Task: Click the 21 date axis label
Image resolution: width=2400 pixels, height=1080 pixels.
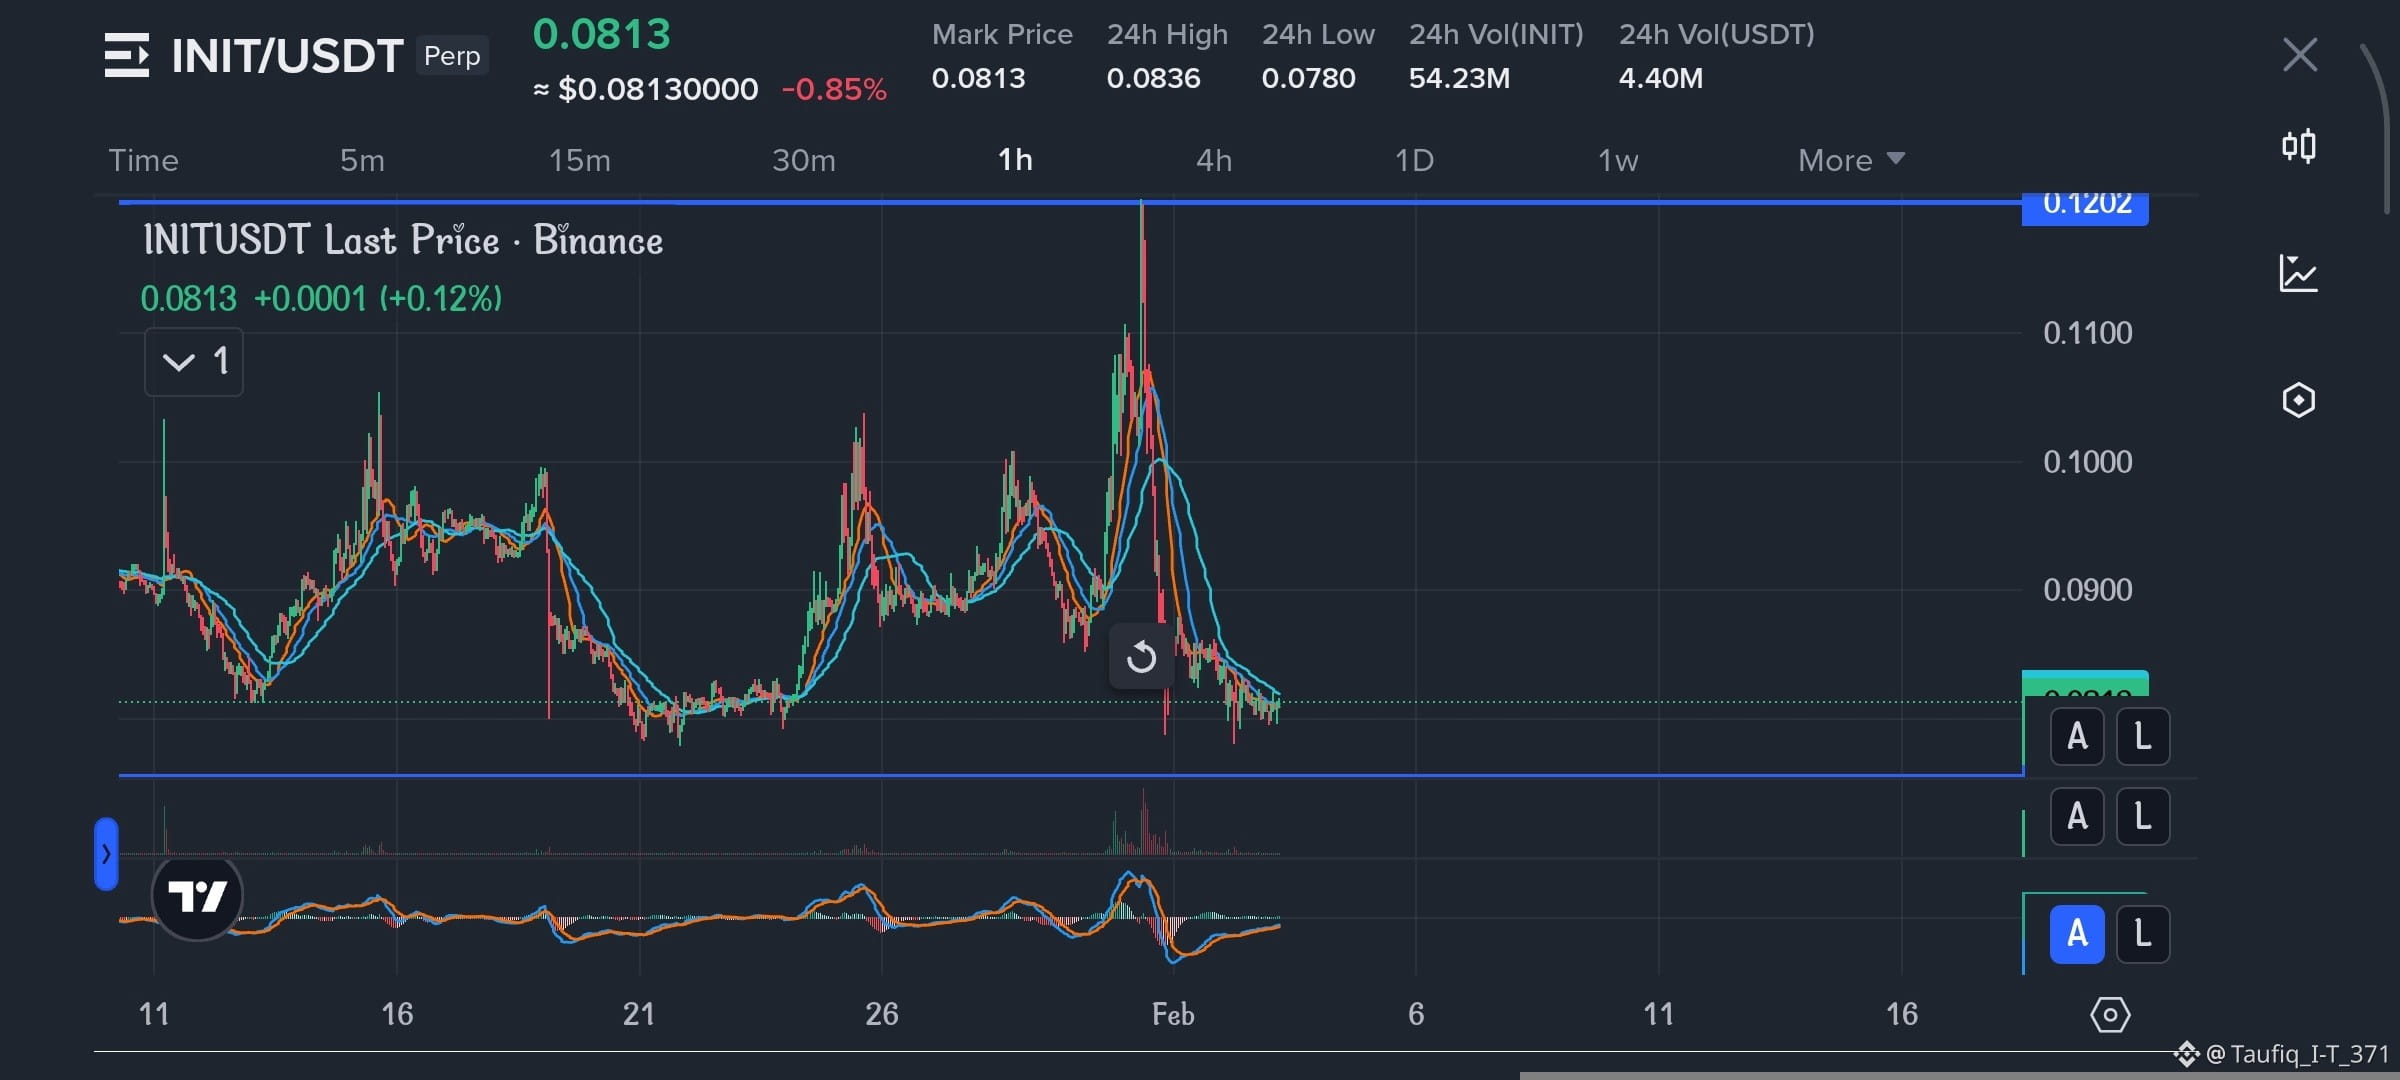Action: tap(638, 1015)
